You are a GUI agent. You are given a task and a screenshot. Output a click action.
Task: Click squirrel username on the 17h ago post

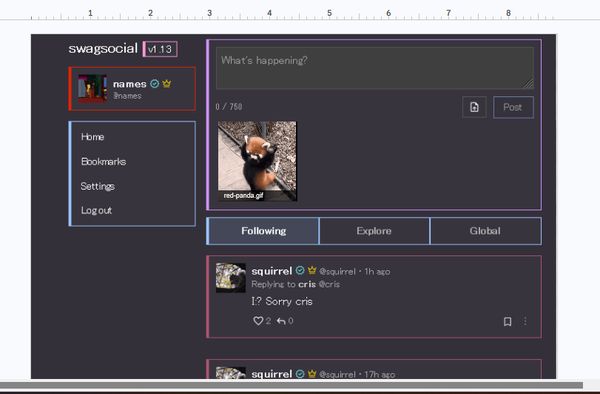(272, 374)
